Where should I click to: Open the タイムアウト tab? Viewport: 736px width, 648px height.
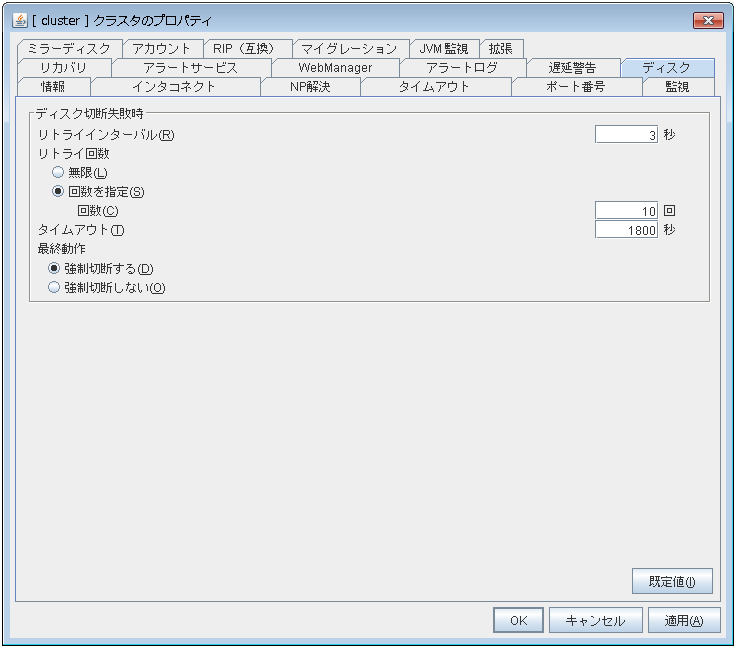click(434, 86)
